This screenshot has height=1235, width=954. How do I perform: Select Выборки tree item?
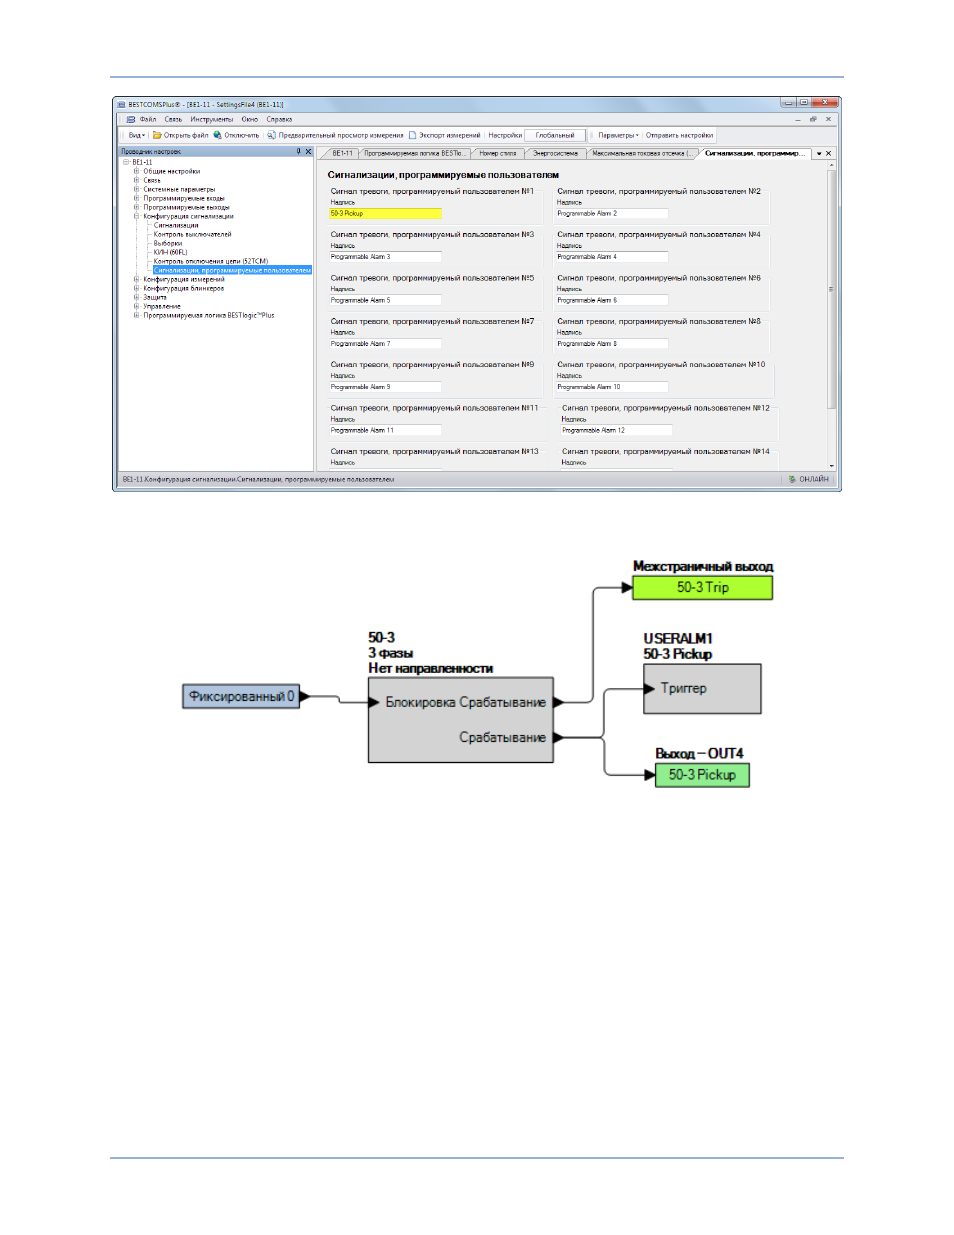(168, 243)
